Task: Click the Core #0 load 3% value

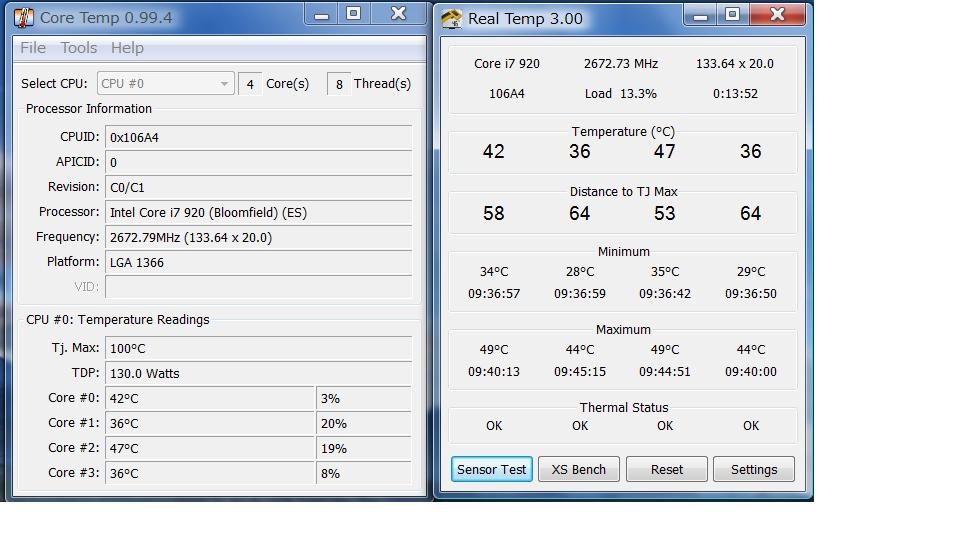Action: click(364, 399)
